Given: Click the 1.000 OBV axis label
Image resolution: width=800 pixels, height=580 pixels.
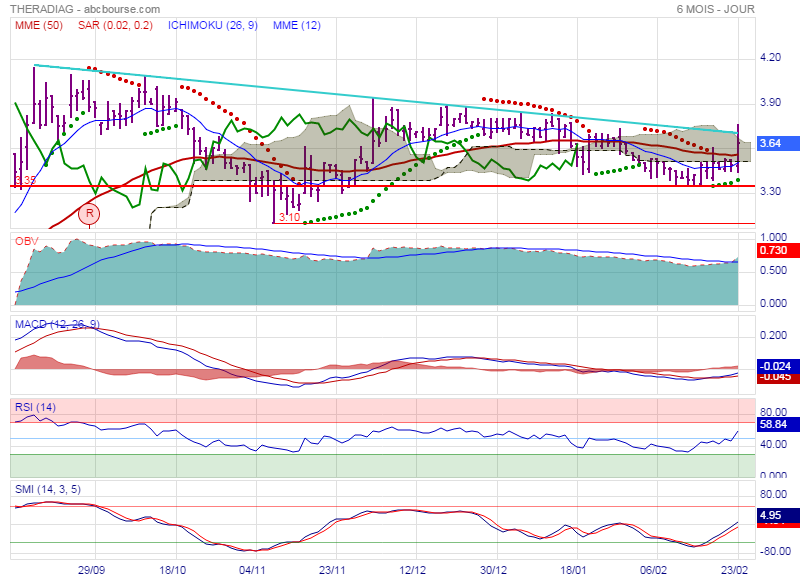Looking at the screenshot, I should tap(773, 237).
